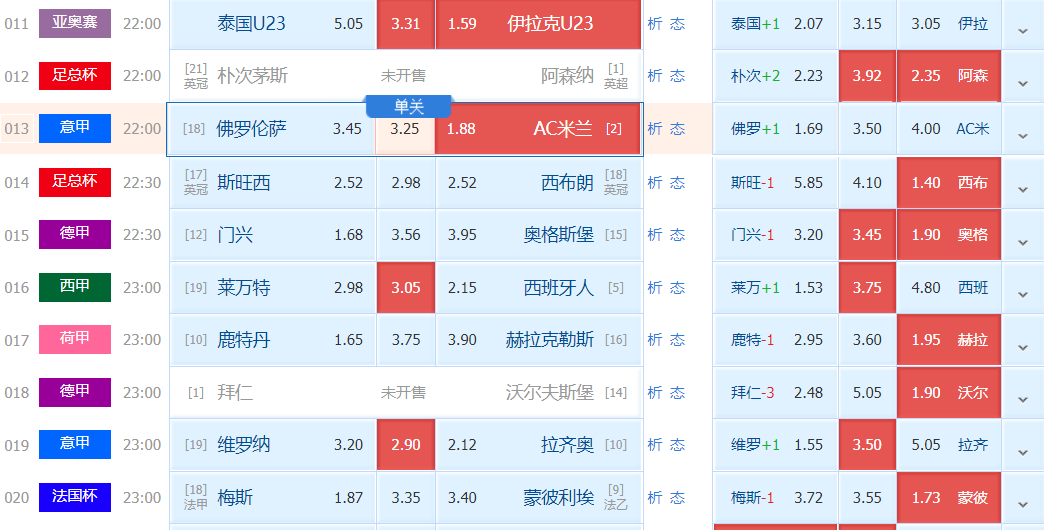Deselect AC米兰 win odds 1.88

click(537, 129)
